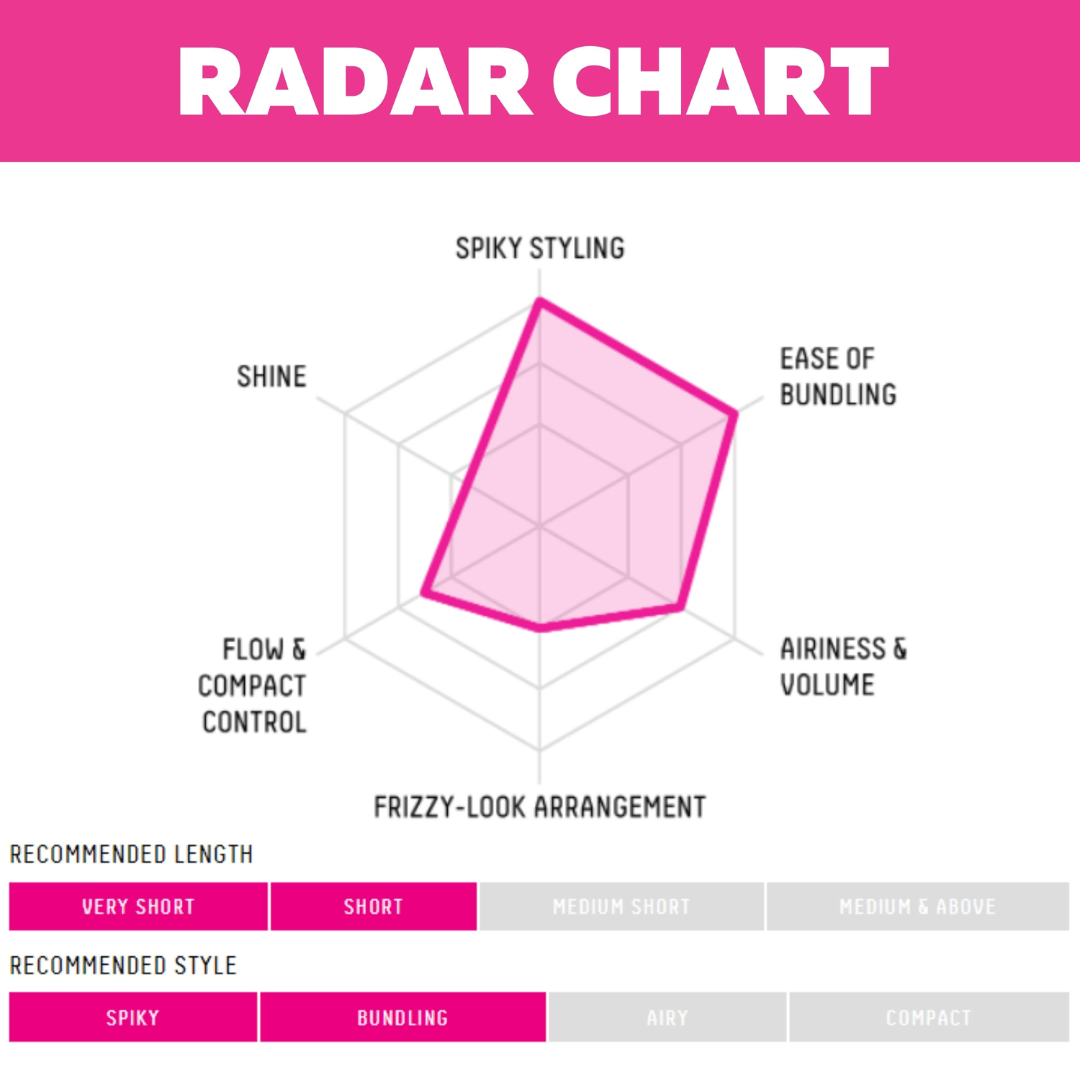Click the RECOMMENDED LENGTH heading

click(131, 854)
